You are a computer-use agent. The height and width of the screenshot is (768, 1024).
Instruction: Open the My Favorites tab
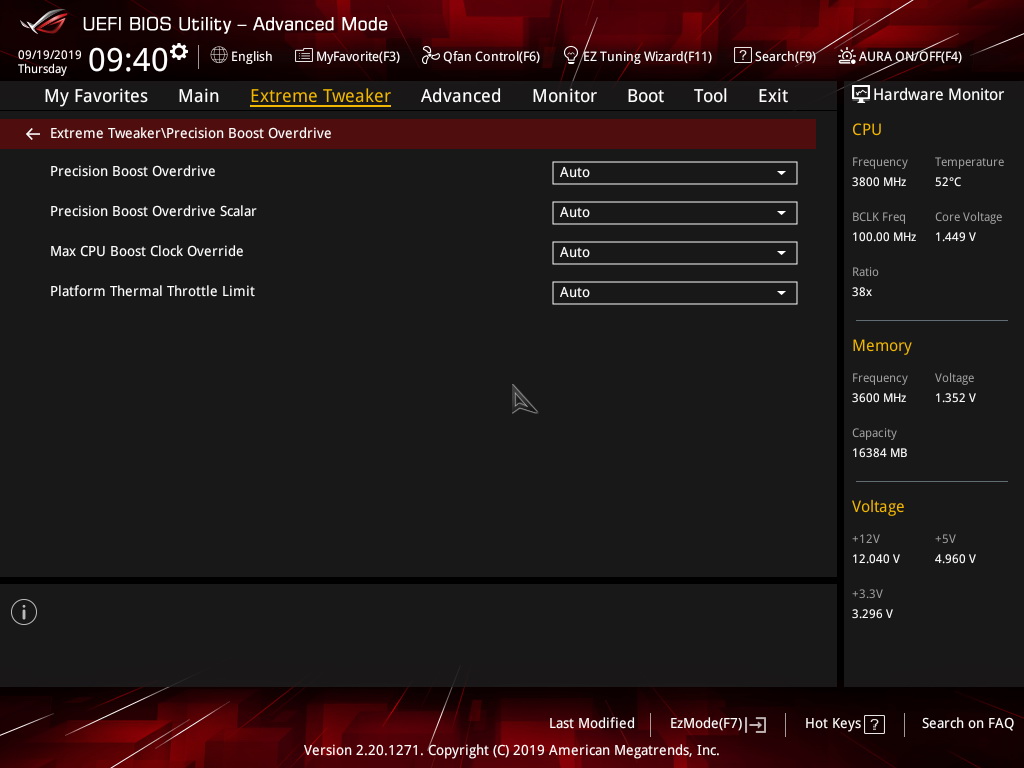tap(96, 96)
